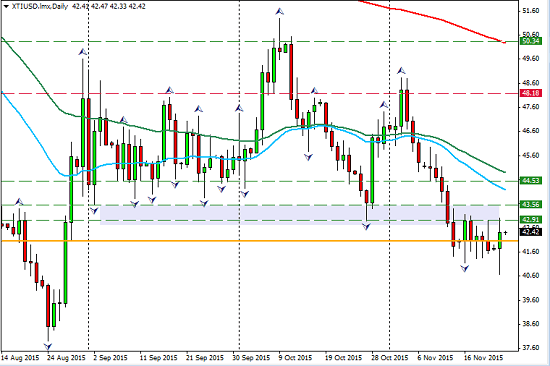The image size is (550, 366).
Task: Click the green 50.34 price level label
Action: coord(531,41)
